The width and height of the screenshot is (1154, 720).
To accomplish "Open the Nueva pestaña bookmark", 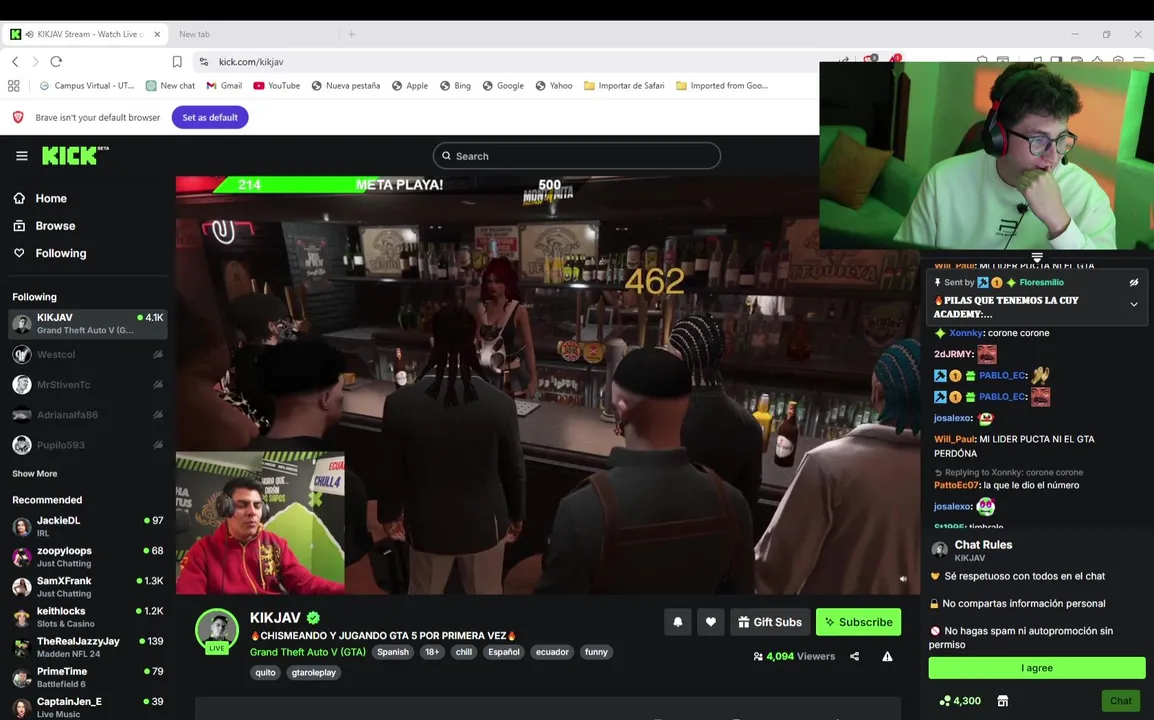I will coord(345,85).
